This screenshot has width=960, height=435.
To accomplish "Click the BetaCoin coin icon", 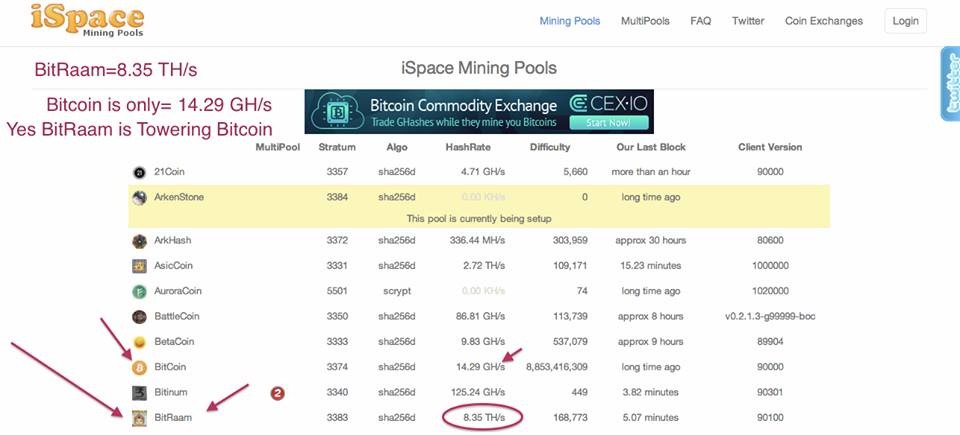I will pyautogui.click(x=140, y=342).
